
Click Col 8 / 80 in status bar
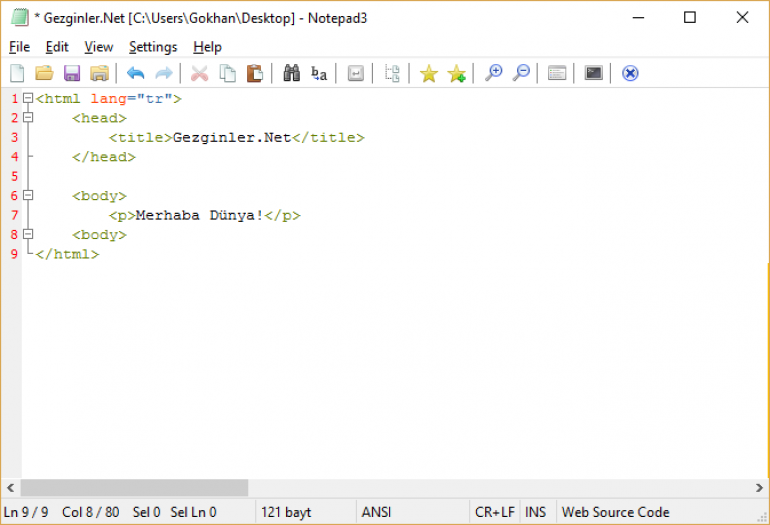(90, 512)
